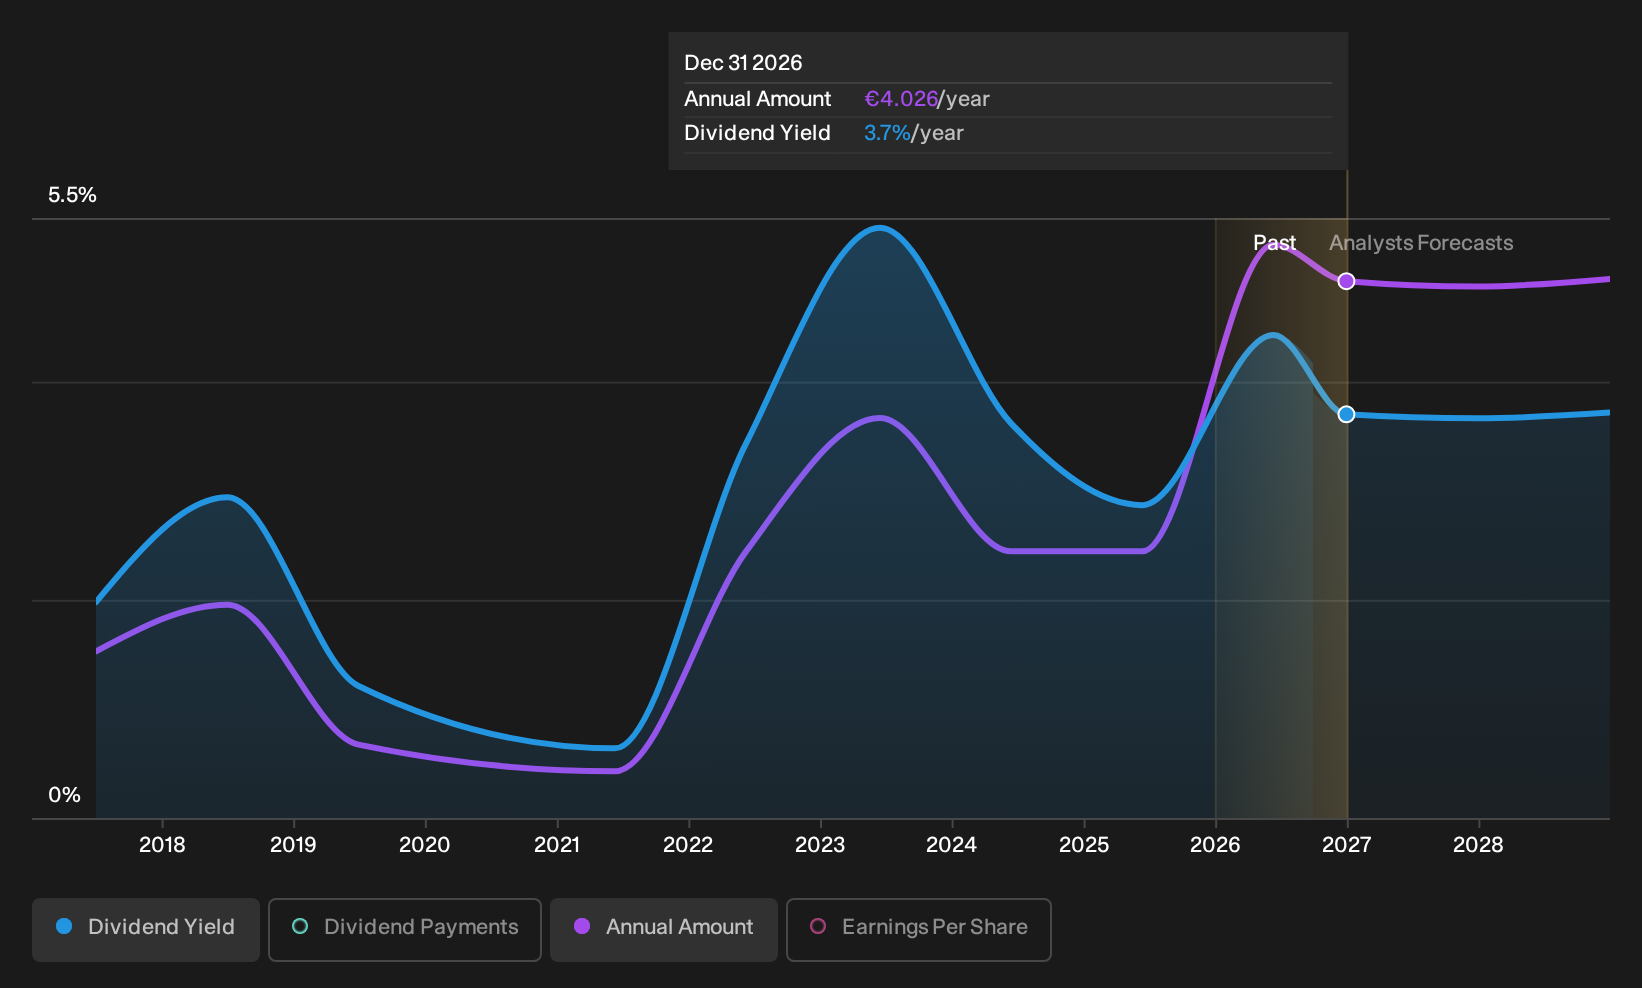This screenshot has width=1642, height=988.
Task: Click the 2028 x-axis year label
Action: pos(1478,845)
